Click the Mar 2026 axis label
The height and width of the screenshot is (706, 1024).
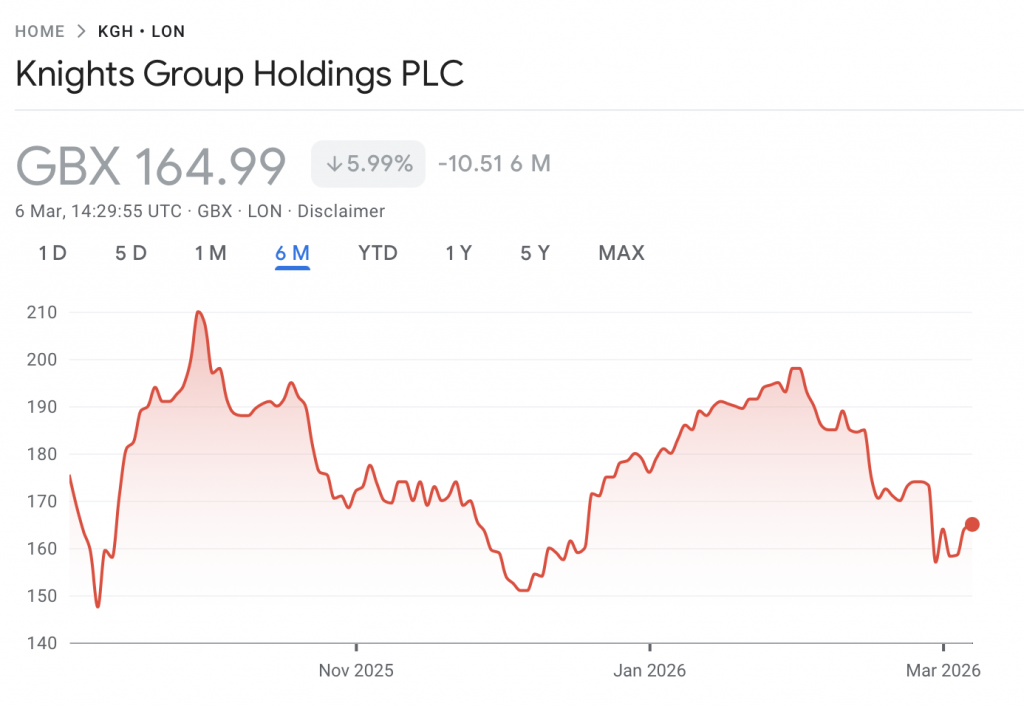946,670
